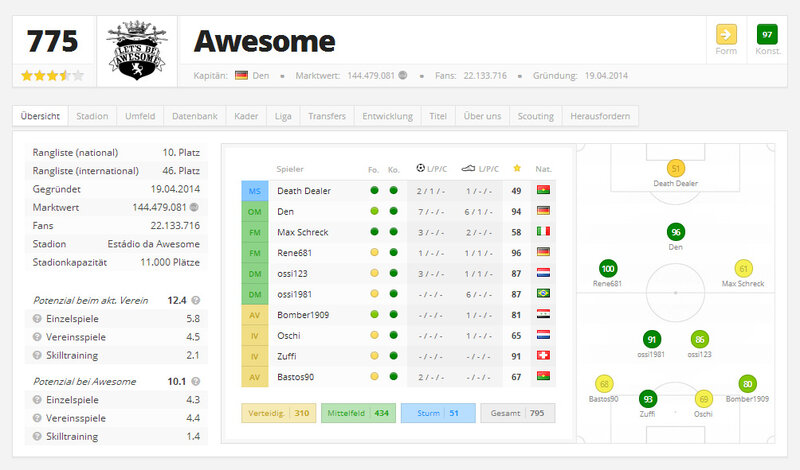The height and width of the screenshot is (470, 800).
Task: Click the Gesamt 795 summary box
Action: point(518,413)
